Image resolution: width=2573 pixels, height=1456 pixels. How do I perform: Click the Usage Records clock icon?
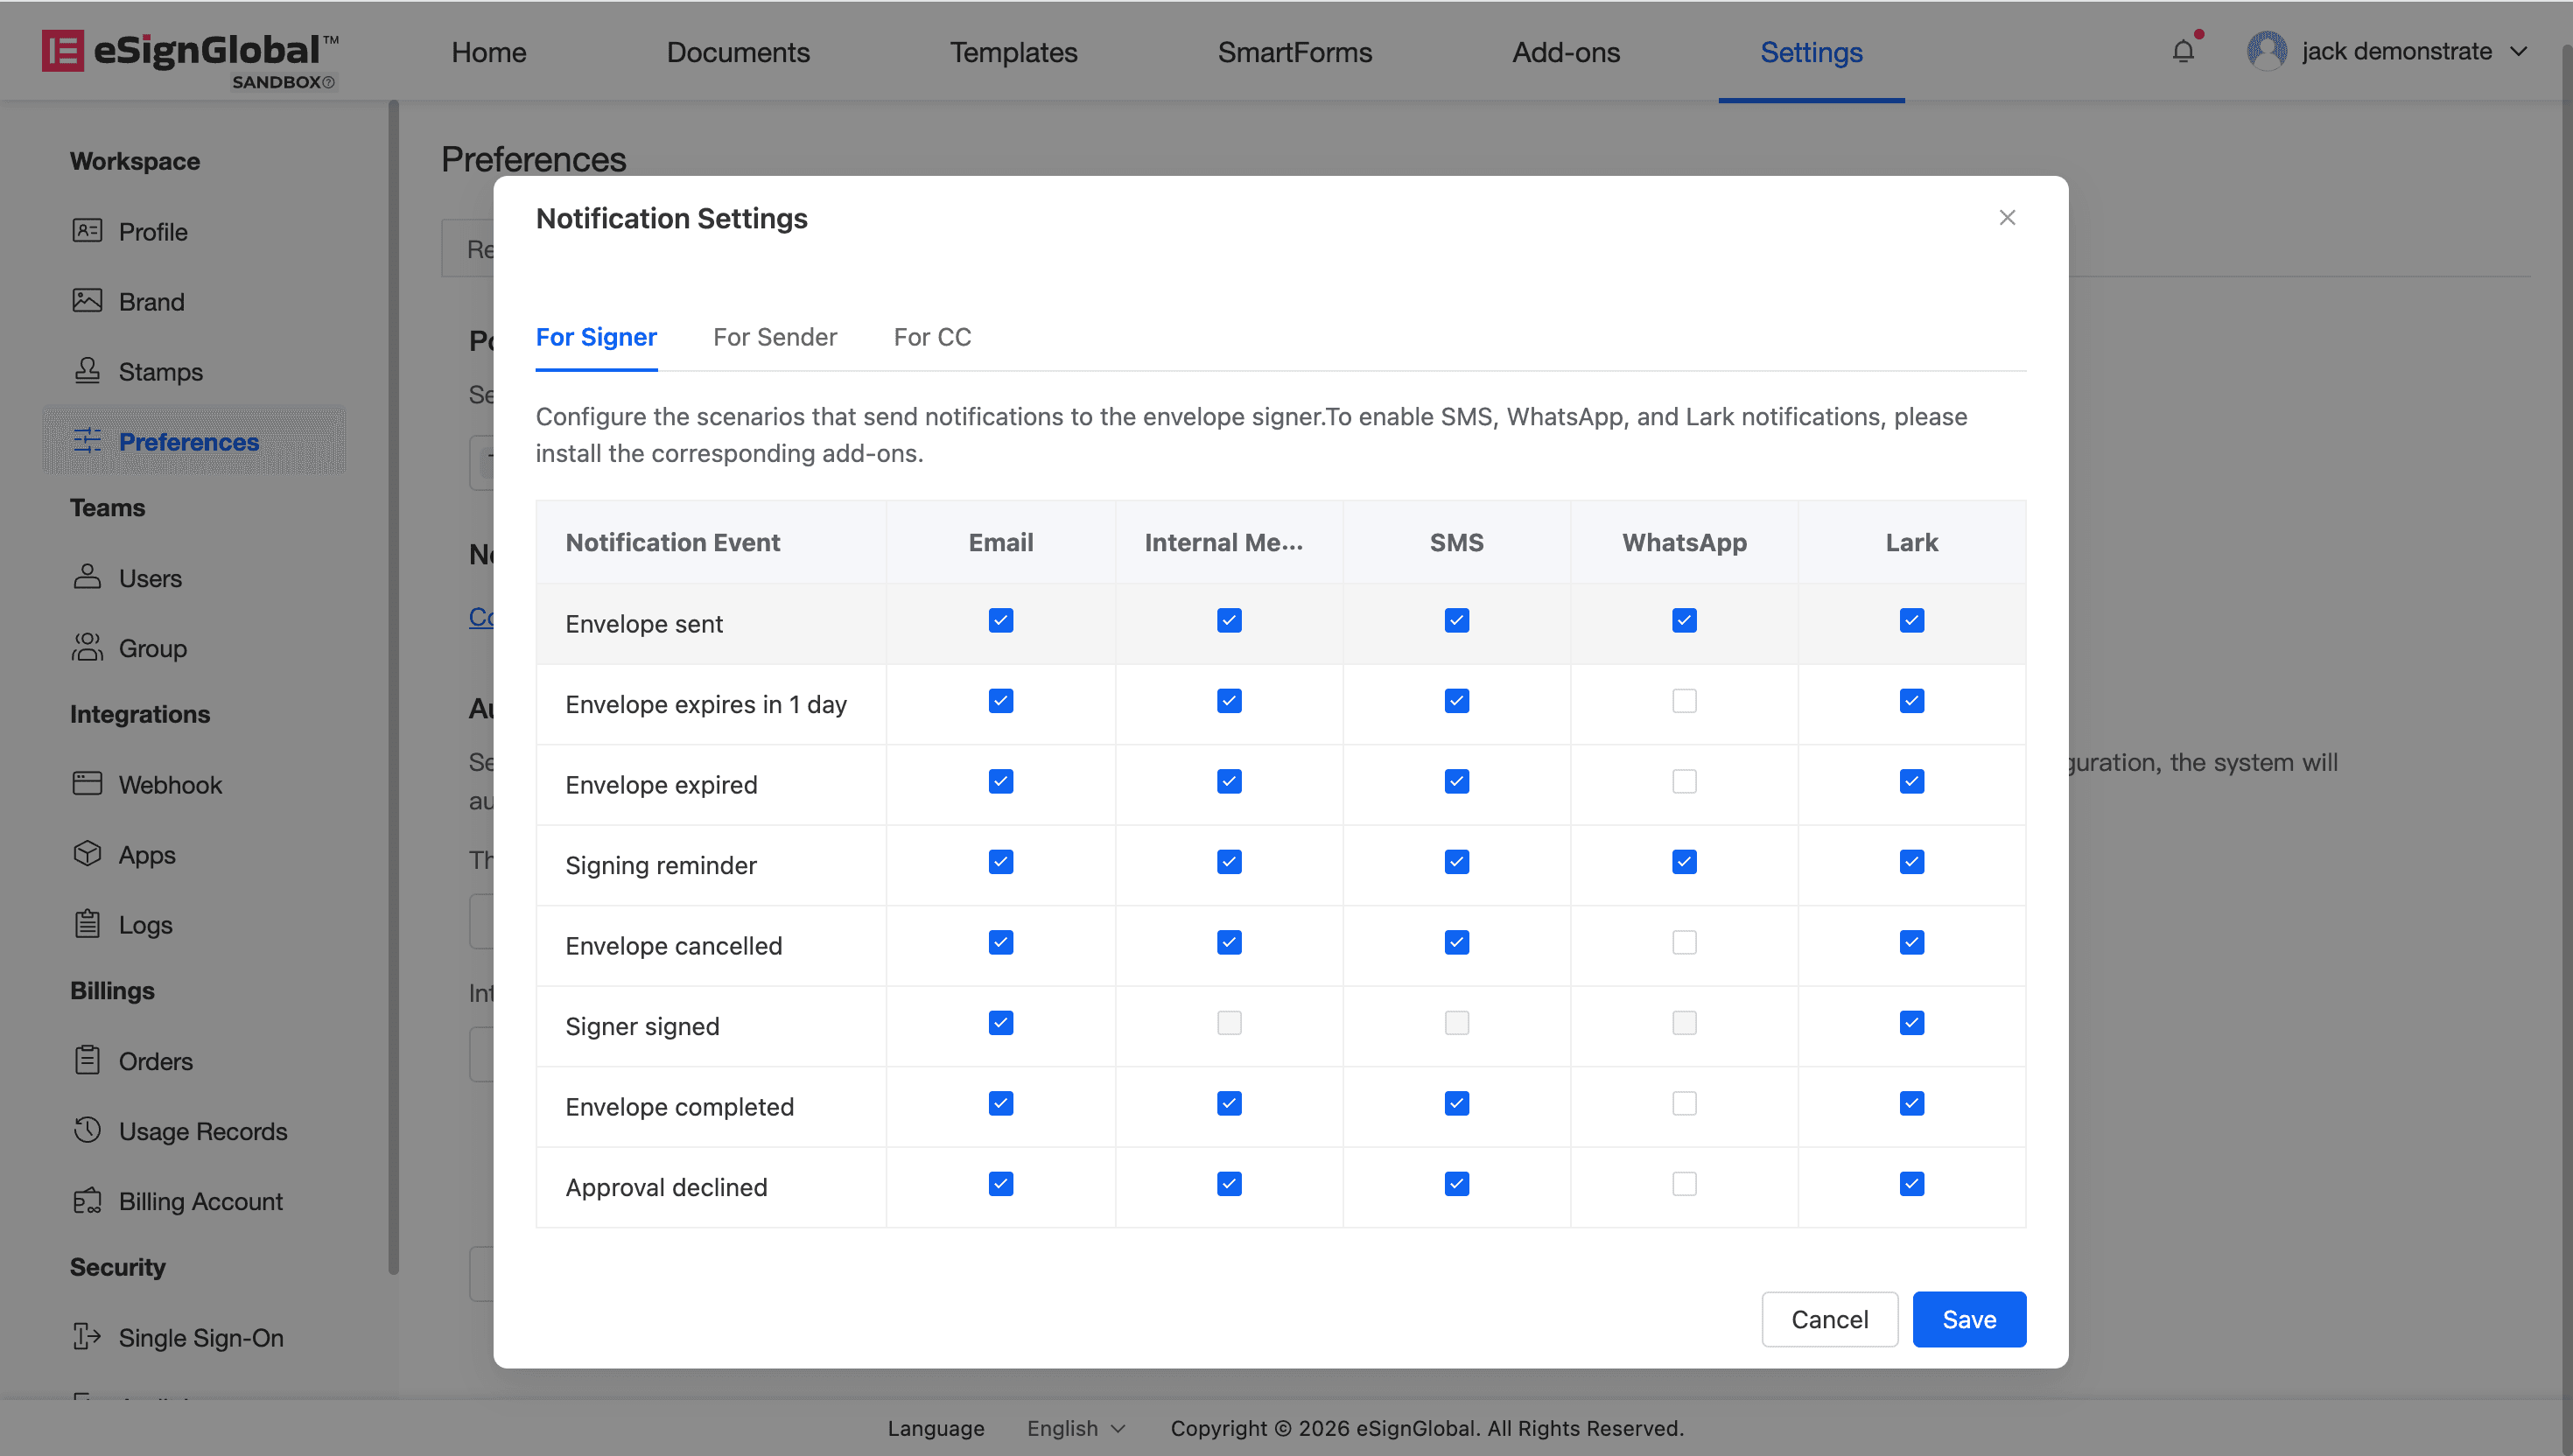(x=87, y=1130)
